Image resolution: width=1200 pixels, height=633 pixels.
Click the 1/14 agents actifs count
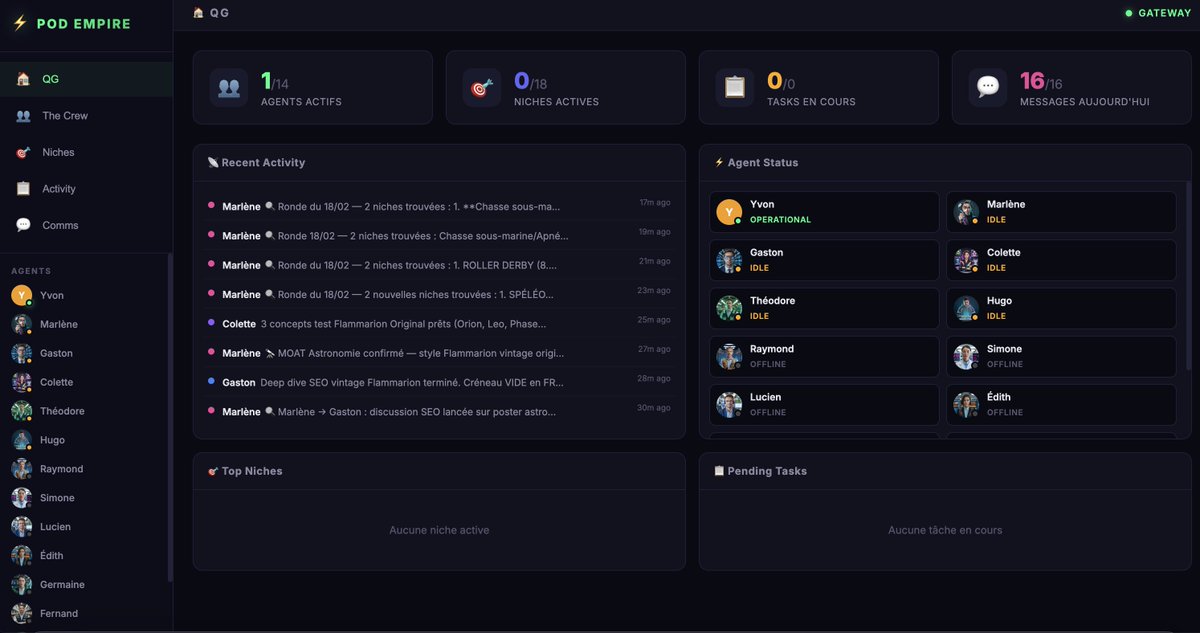[275, 81]
